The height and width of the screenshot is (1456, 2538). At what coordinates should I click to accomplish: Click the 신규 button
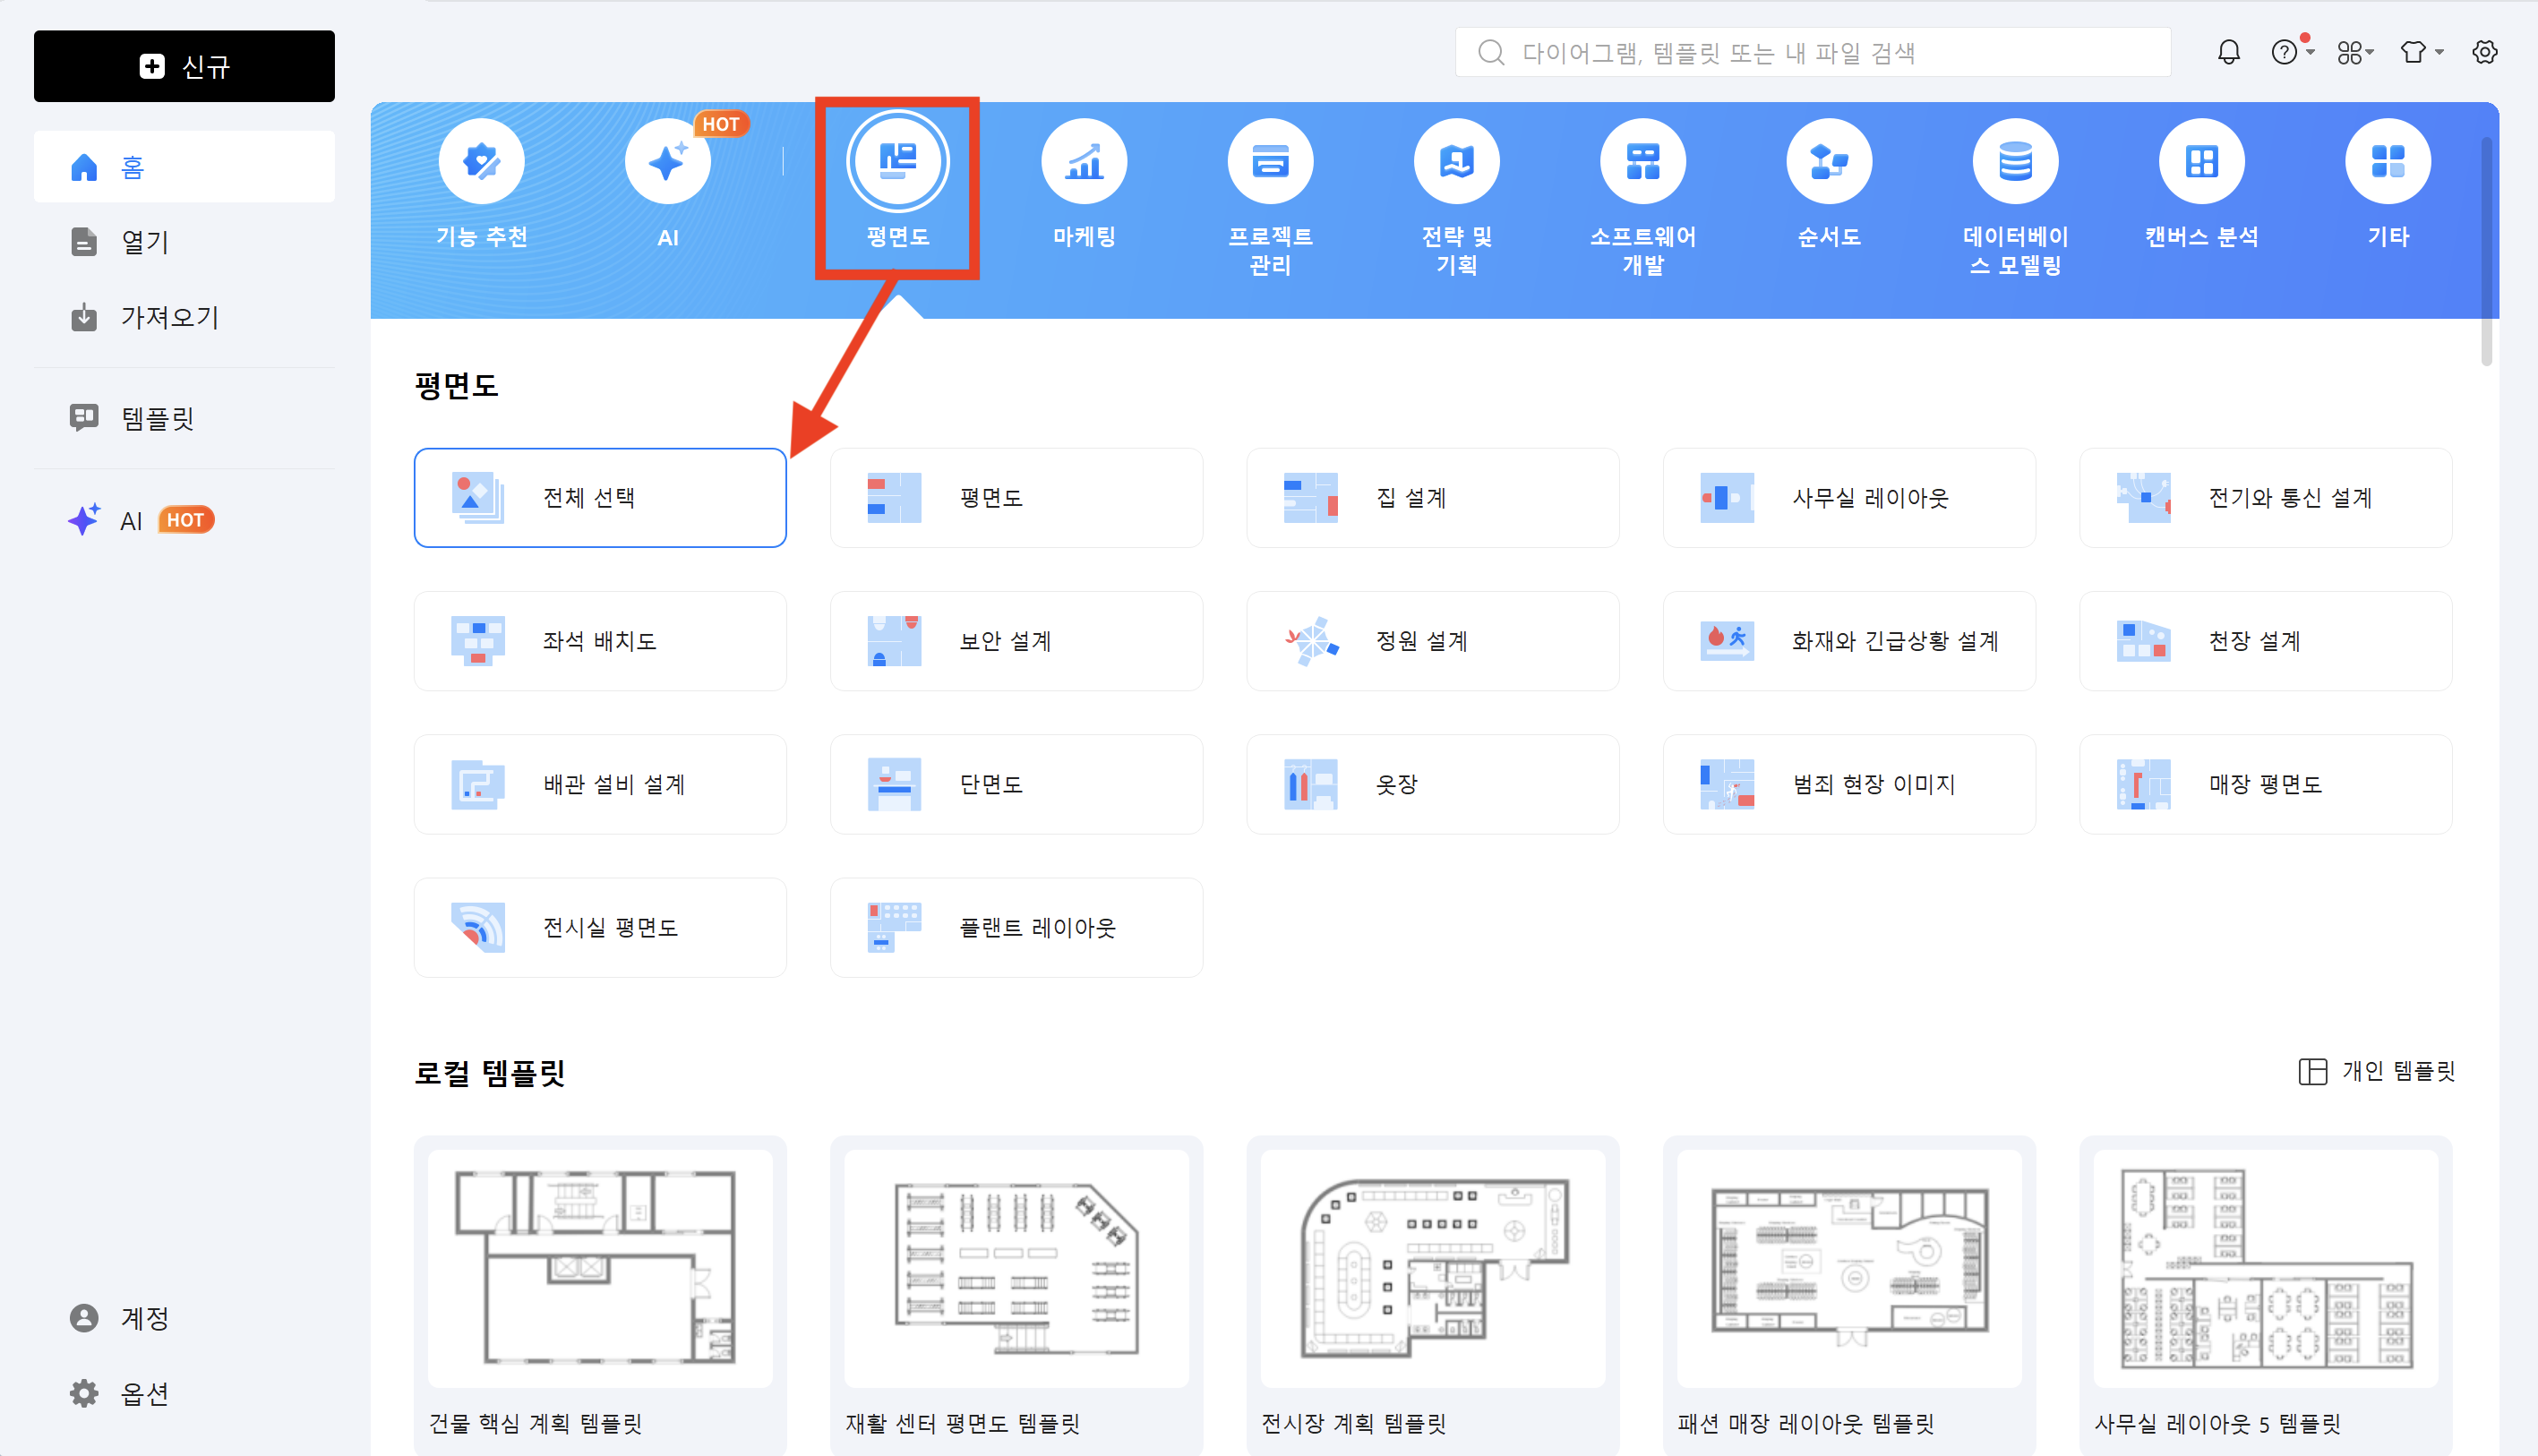184,66
